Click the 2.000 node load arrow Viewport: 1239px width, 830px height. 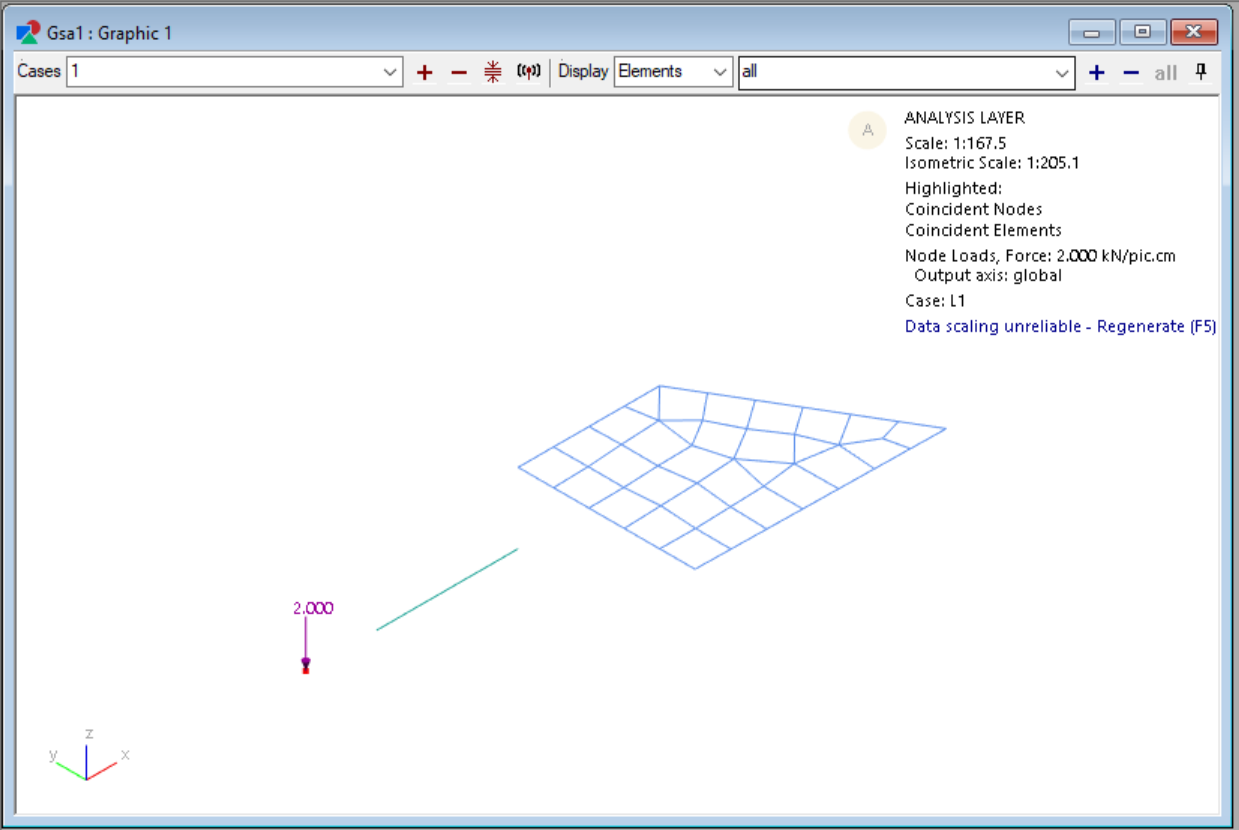[x=306, y=640]
